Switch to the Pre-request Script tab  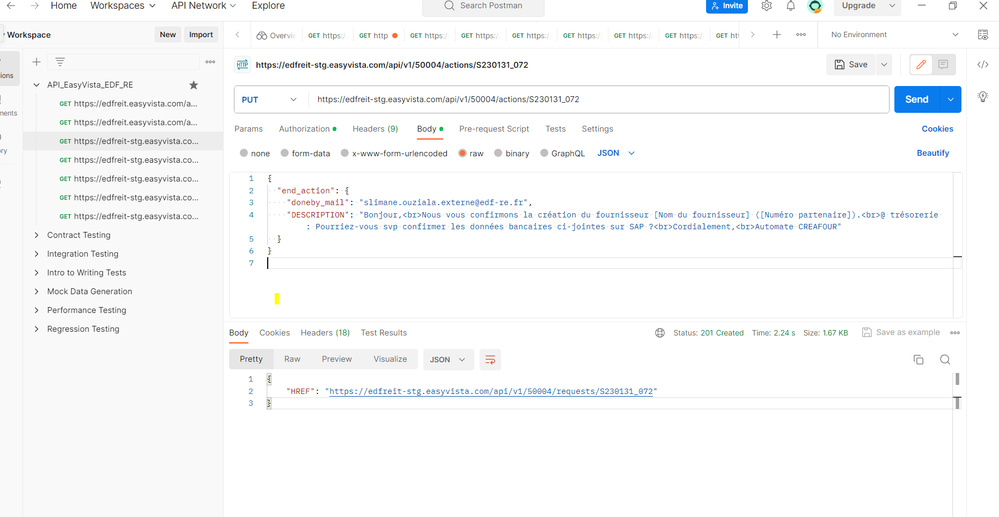494,129
